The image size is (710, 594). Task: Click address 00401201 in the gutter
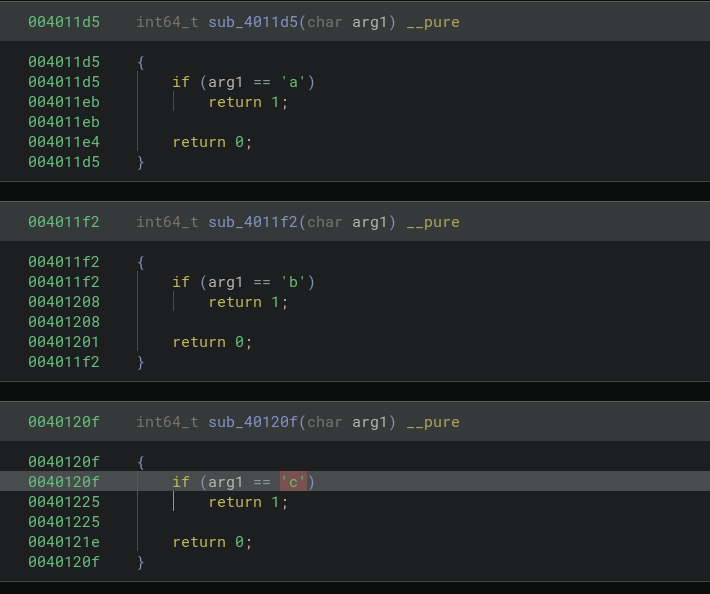(x=64, y=342)
